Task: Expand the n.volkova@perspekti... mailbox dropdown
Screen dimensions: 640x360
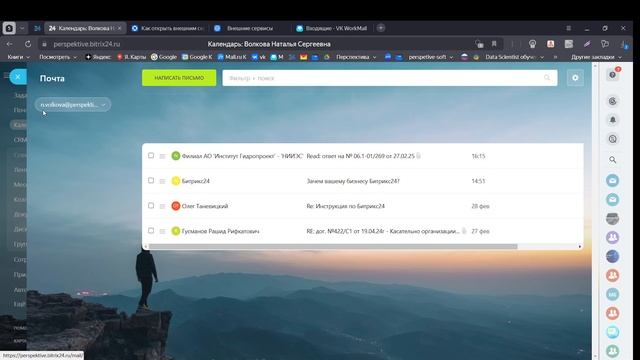Action: pyautogui.click(x=73, y=104)
